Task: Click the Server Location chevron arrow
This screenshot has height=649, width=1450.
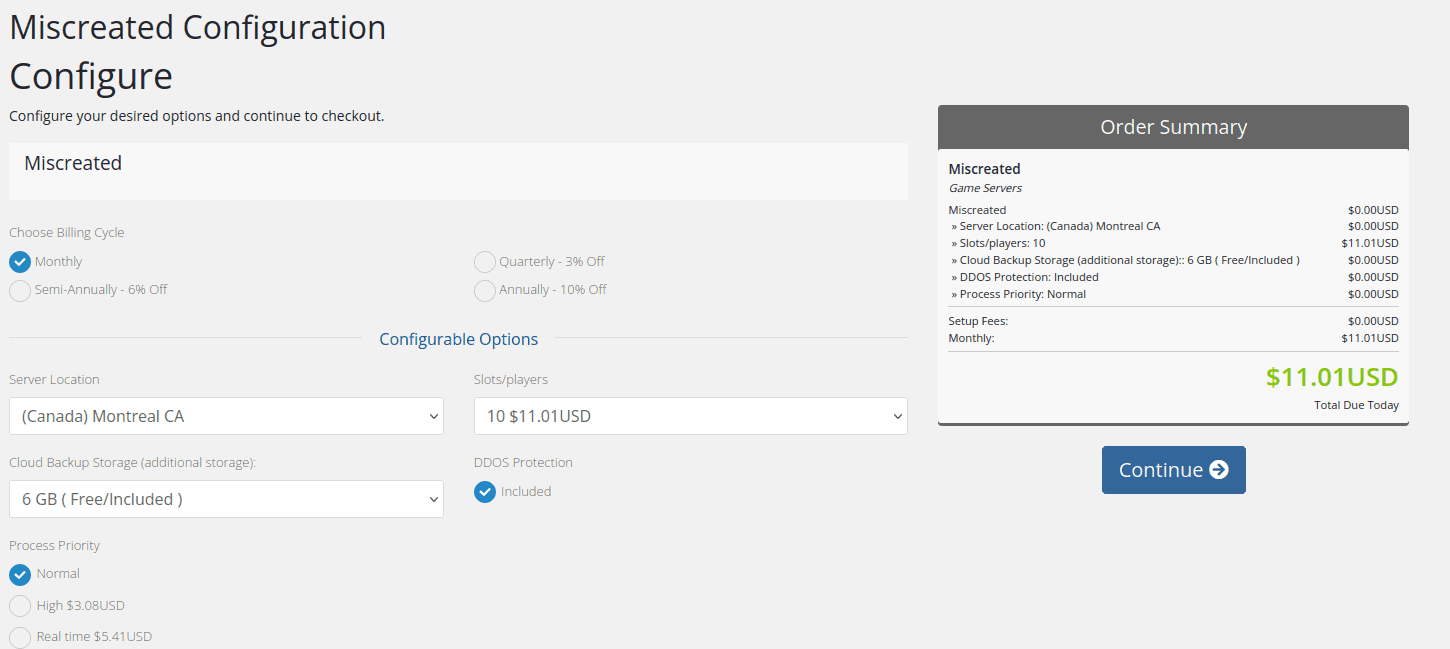Action: point(433,416)
